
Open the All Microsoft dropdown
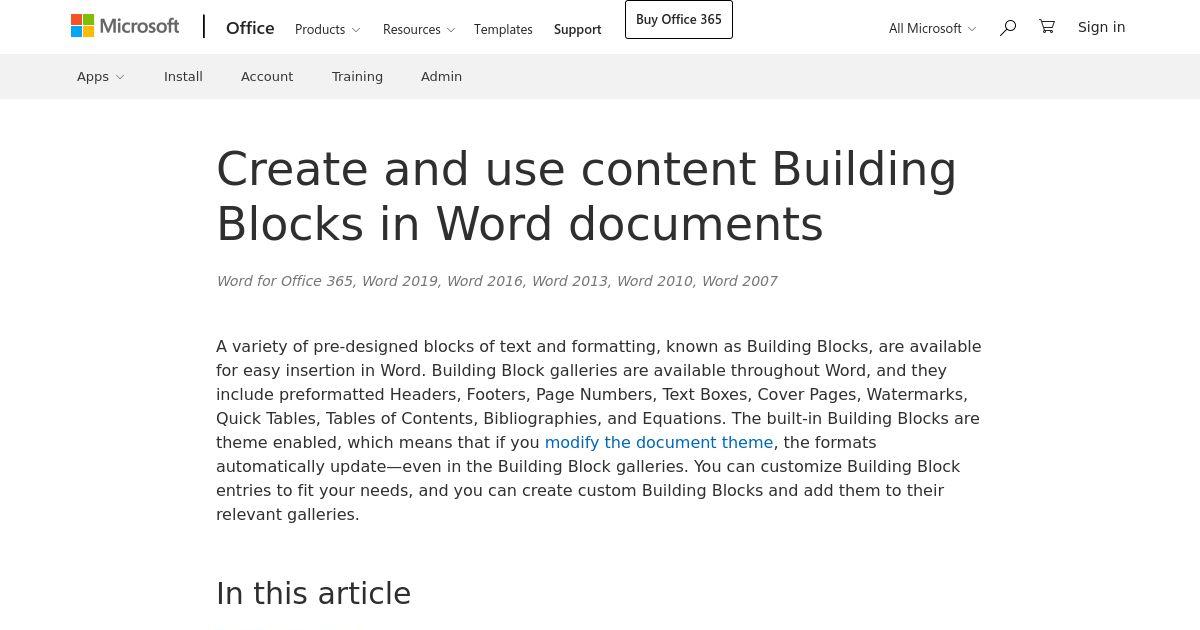(x=932, y=28)
